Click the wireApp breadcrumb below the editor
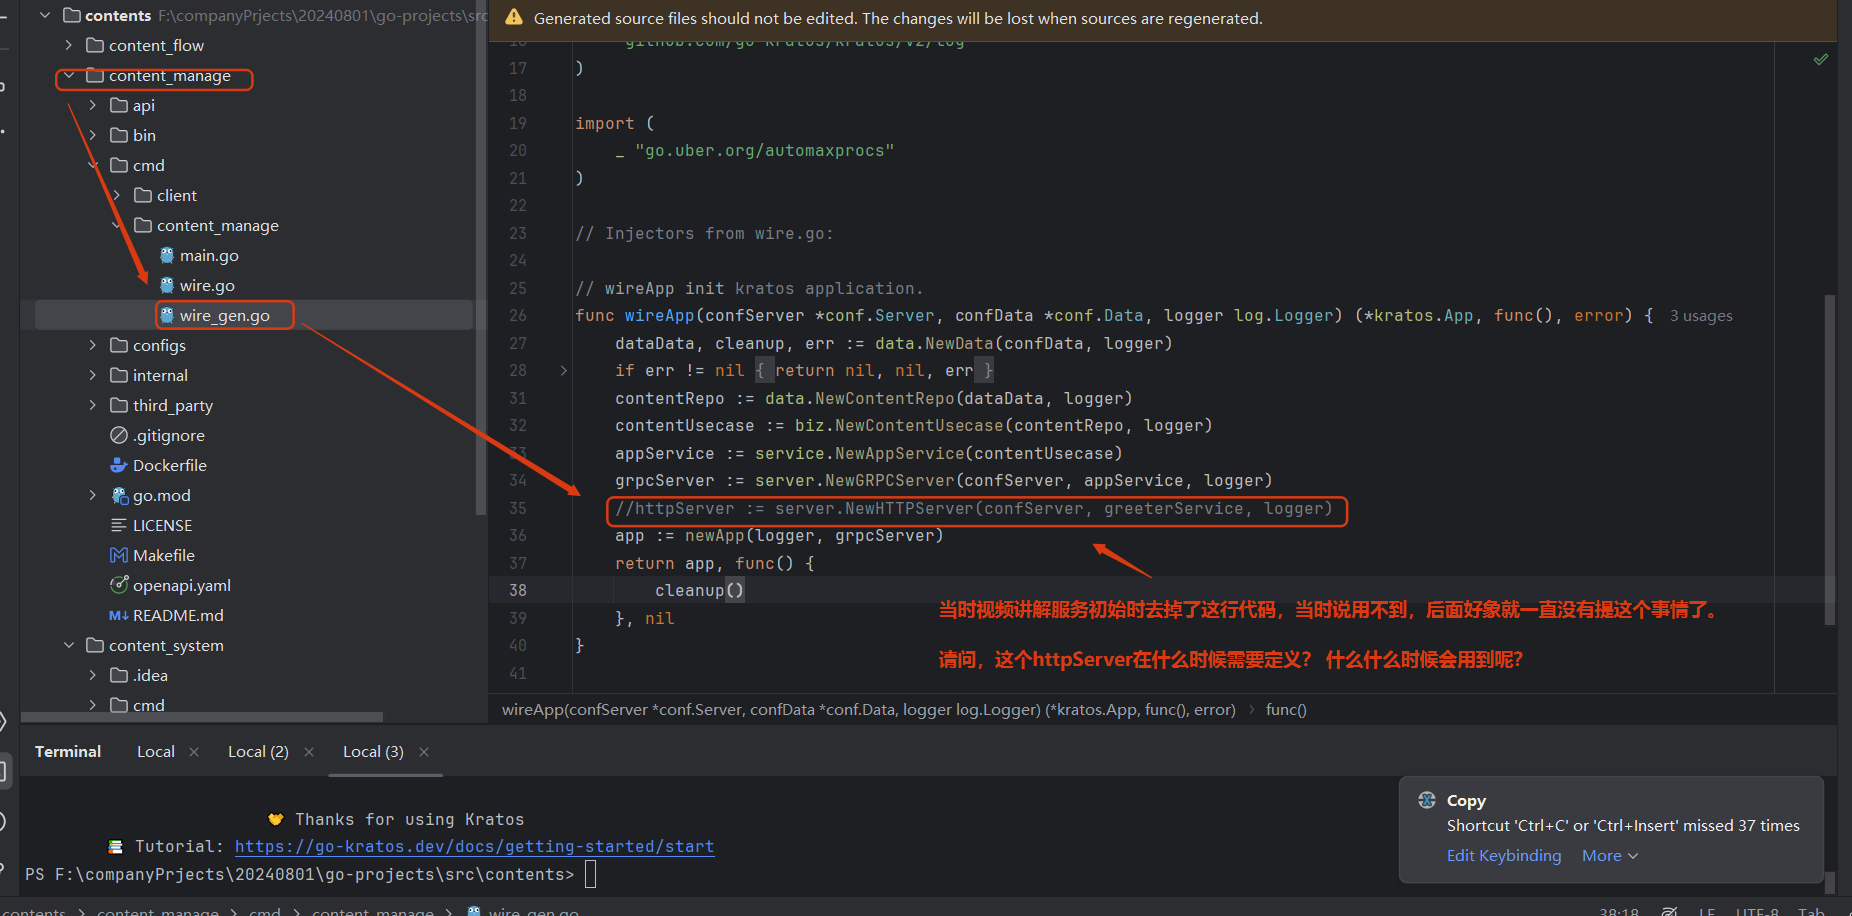The image size is (1852, 916). pos(868,710)
